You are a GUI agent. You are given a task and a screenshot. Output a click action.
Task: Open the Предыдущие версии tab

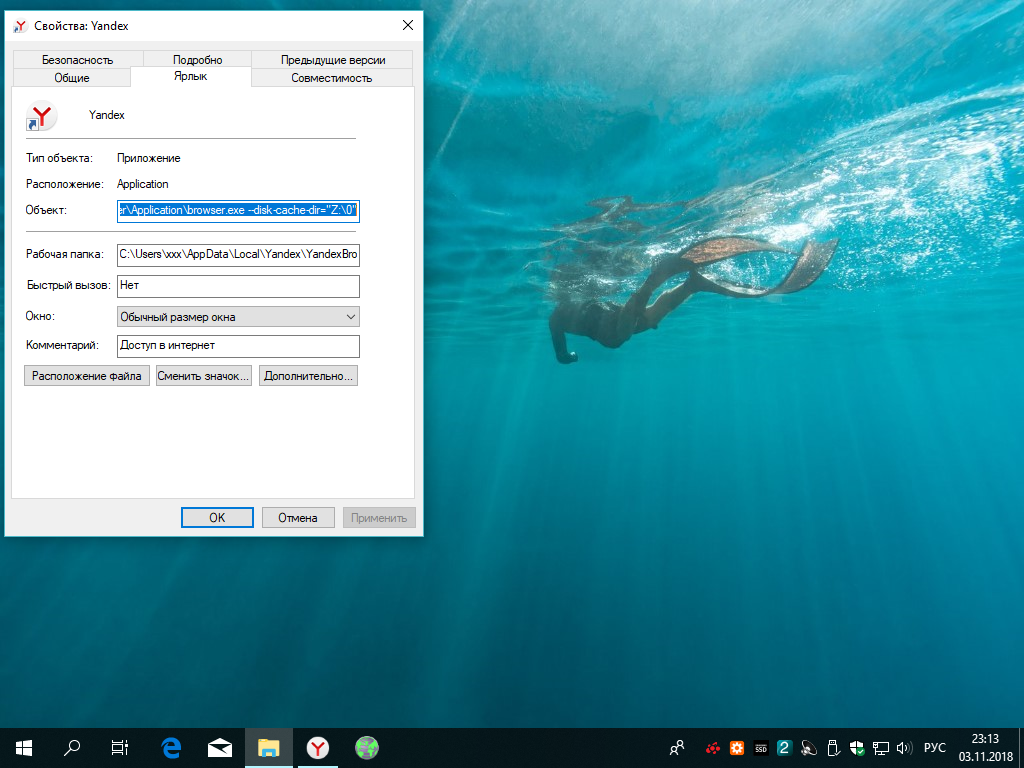332,59
